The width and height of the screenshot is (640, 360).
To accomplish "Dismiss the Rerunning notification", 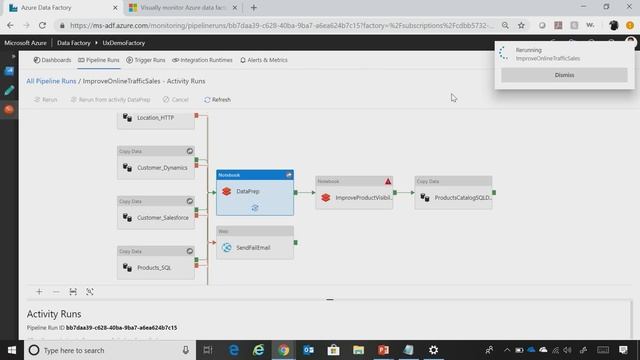I will pos(564,75).
